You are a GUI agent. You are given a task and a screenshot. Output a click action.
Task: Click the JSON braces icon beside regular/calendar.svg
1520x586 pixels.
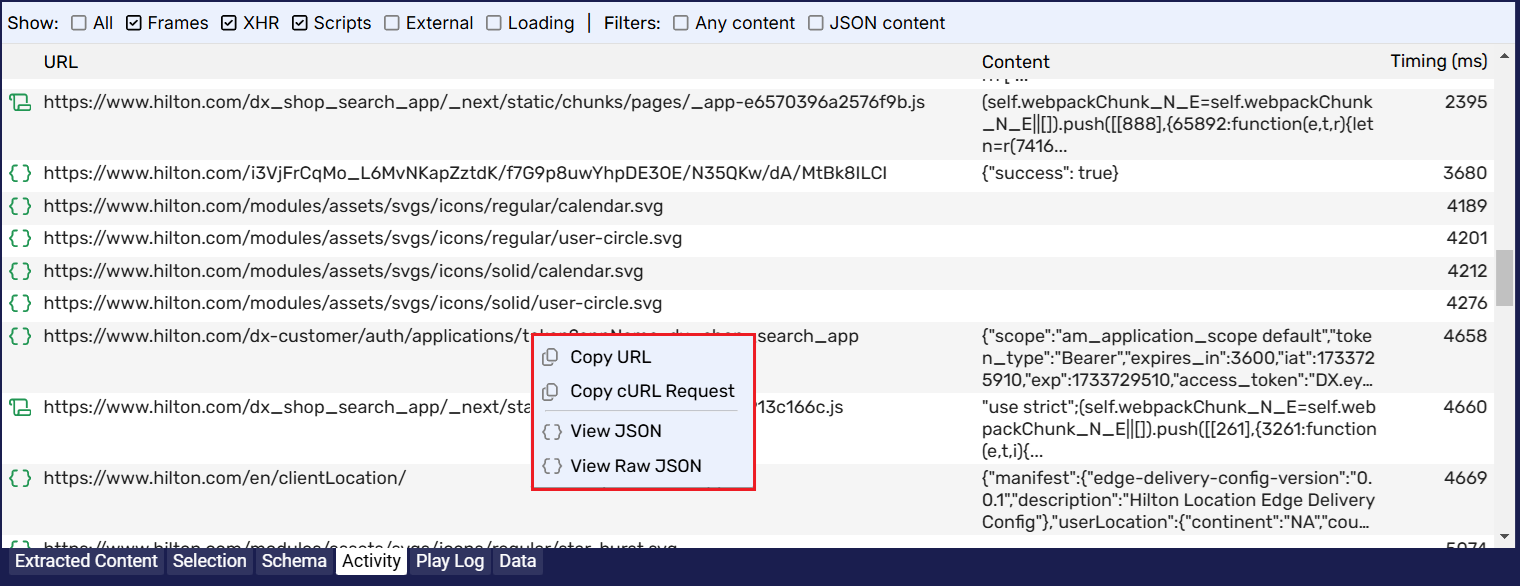click(20, 207)
